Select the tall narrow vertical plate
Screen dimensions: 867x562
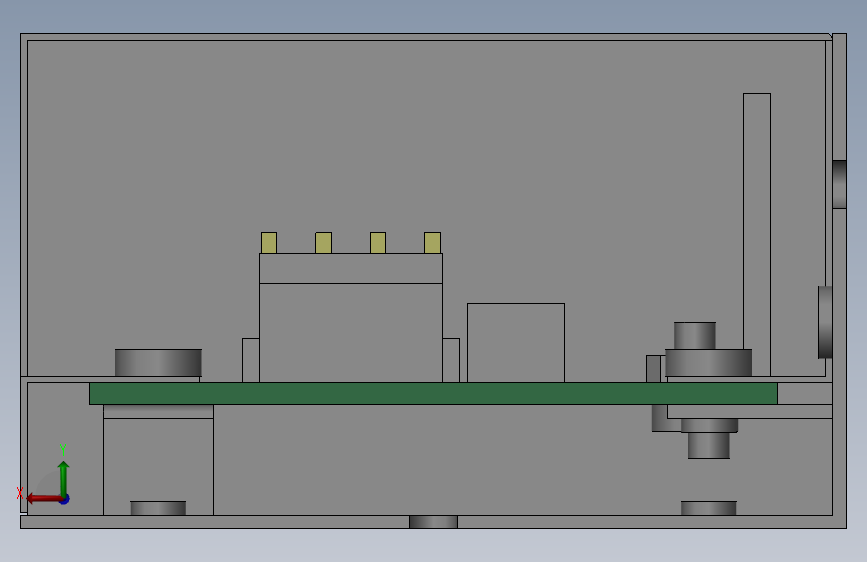click(x=757, y=235)
